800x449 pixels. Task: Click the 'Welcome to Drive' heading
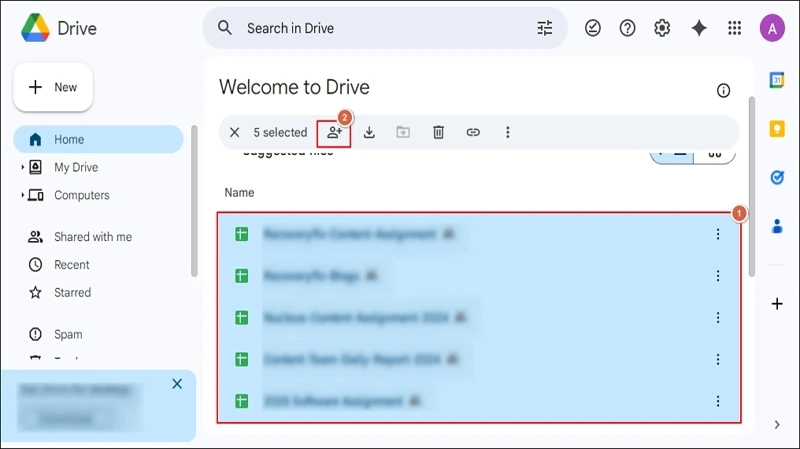point(294,87)
